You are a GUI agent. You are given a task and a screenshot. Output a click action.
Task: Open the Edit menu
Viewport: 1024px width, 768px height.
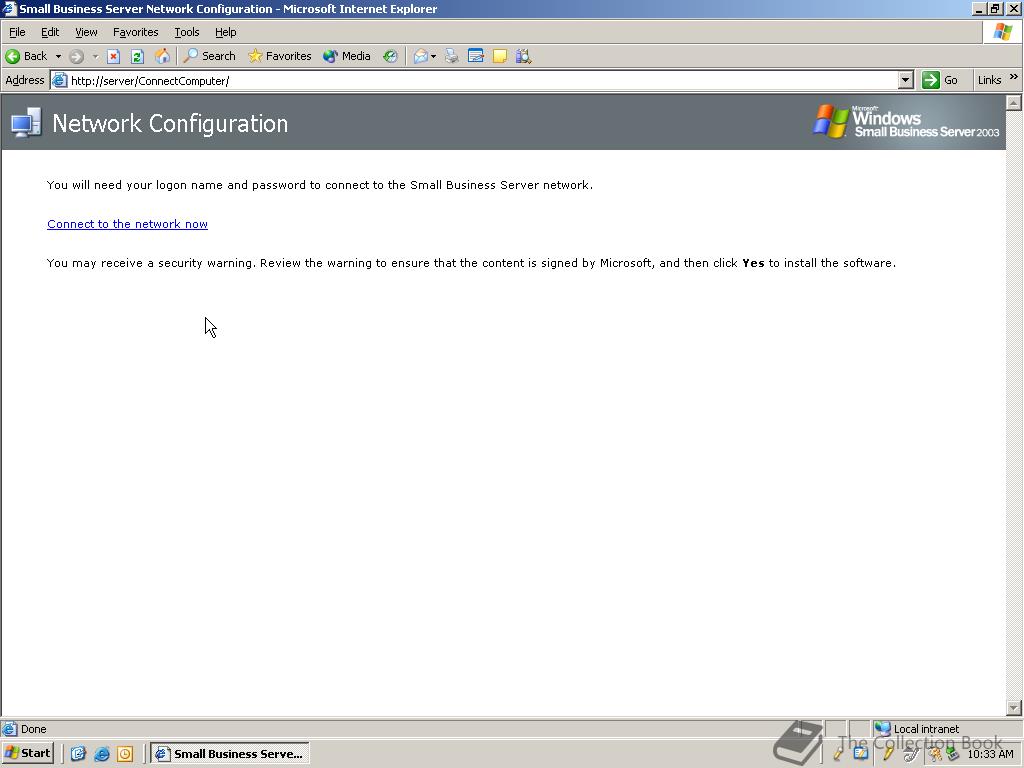(x=50, y=32)
